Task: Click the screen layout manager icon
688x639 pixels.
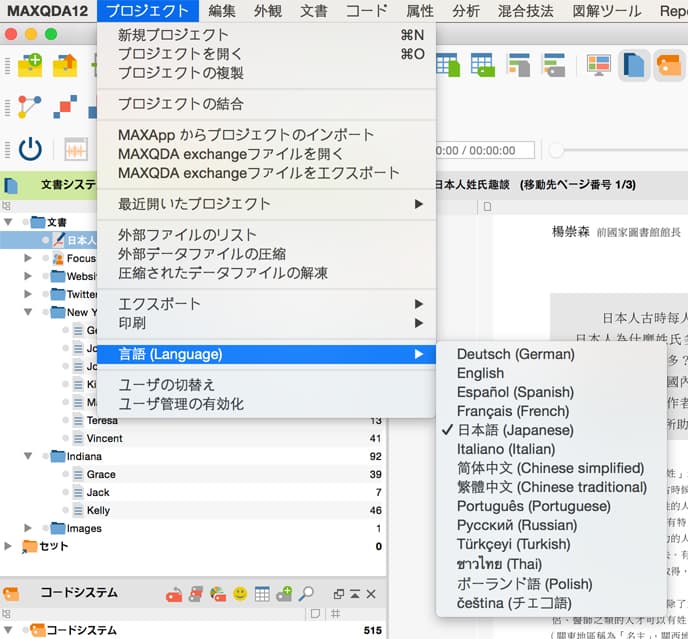Action: [598, 65]
